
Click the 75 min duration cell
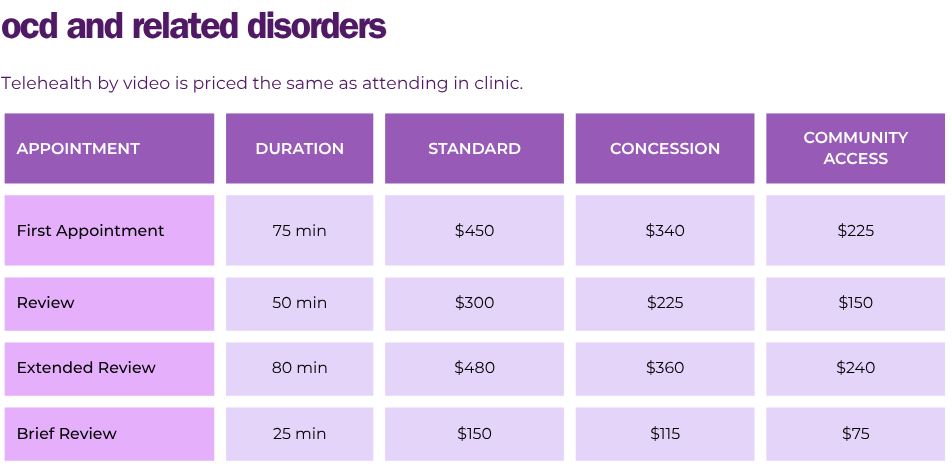click(x=299, y=230)
